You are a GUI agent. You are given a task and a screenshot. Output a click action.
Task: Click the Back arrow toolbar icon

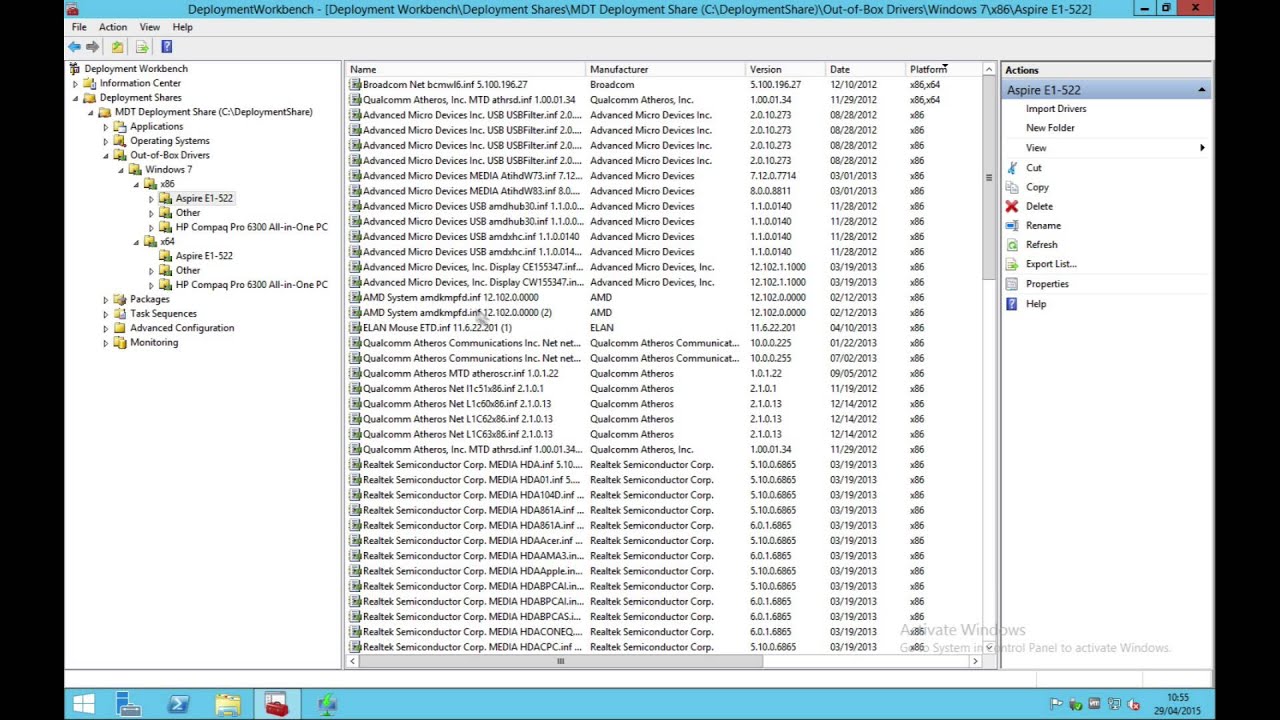coord(74,47)
